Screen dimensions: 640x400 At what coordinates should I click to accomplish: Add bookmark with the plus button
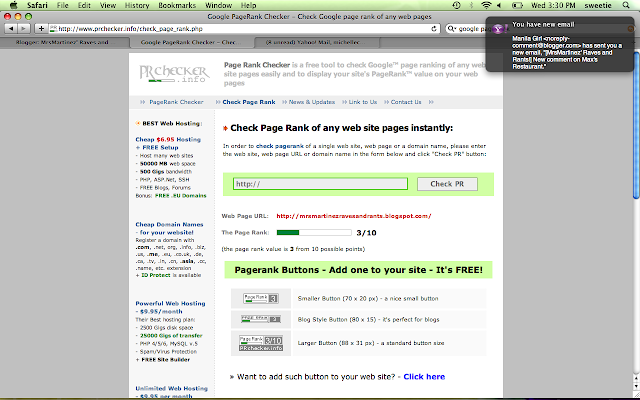pos(41,29)
